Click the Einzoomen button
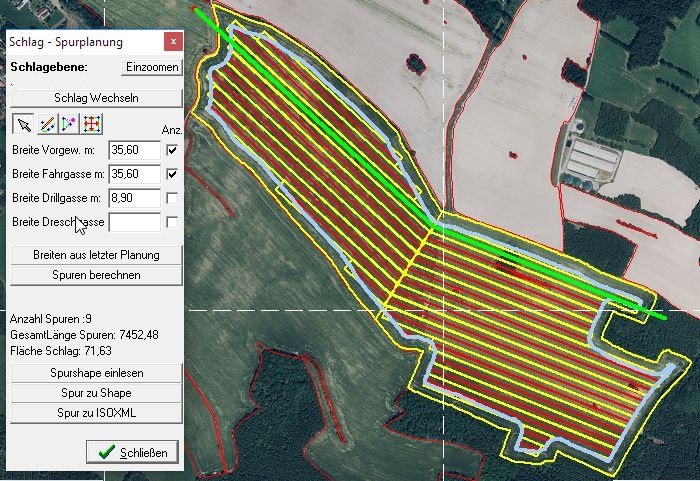 point(152,67)
